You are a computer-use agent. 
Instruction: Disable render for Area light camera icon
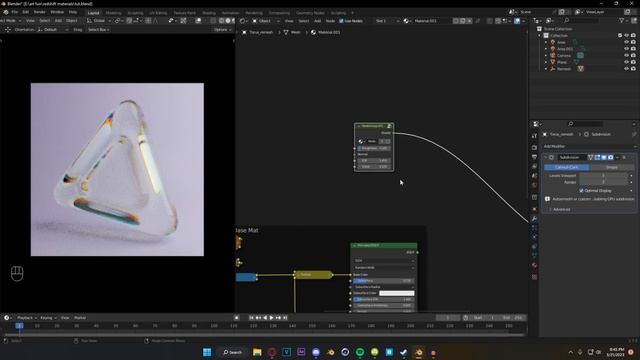coord(633,42)
